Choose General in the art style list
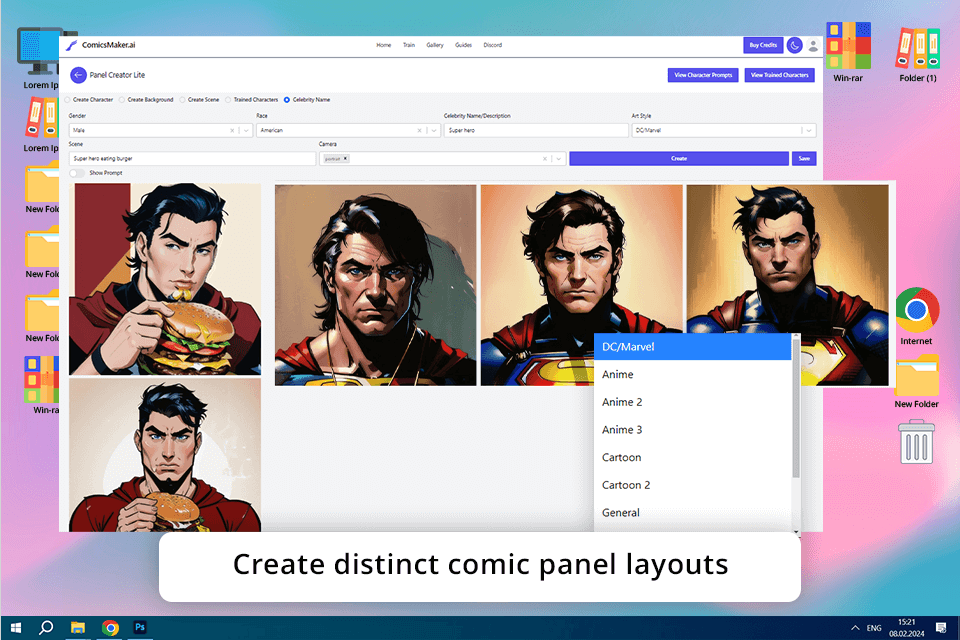This screenshot has width=960, height=640. [x=692, y=513]
